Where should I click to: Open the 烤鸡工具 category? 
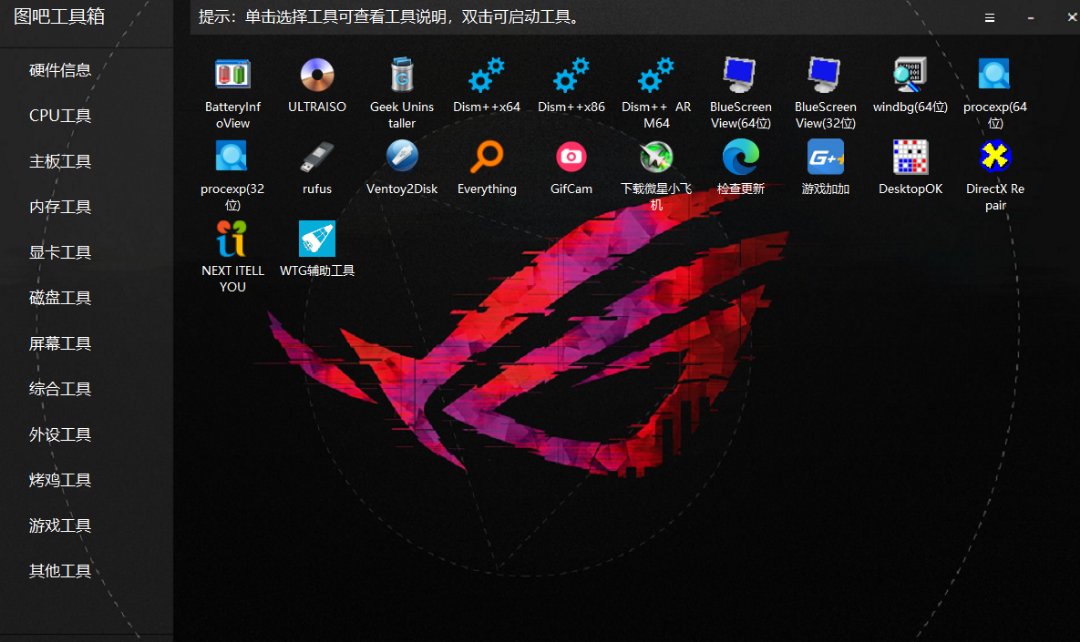[x=60, y=480]
